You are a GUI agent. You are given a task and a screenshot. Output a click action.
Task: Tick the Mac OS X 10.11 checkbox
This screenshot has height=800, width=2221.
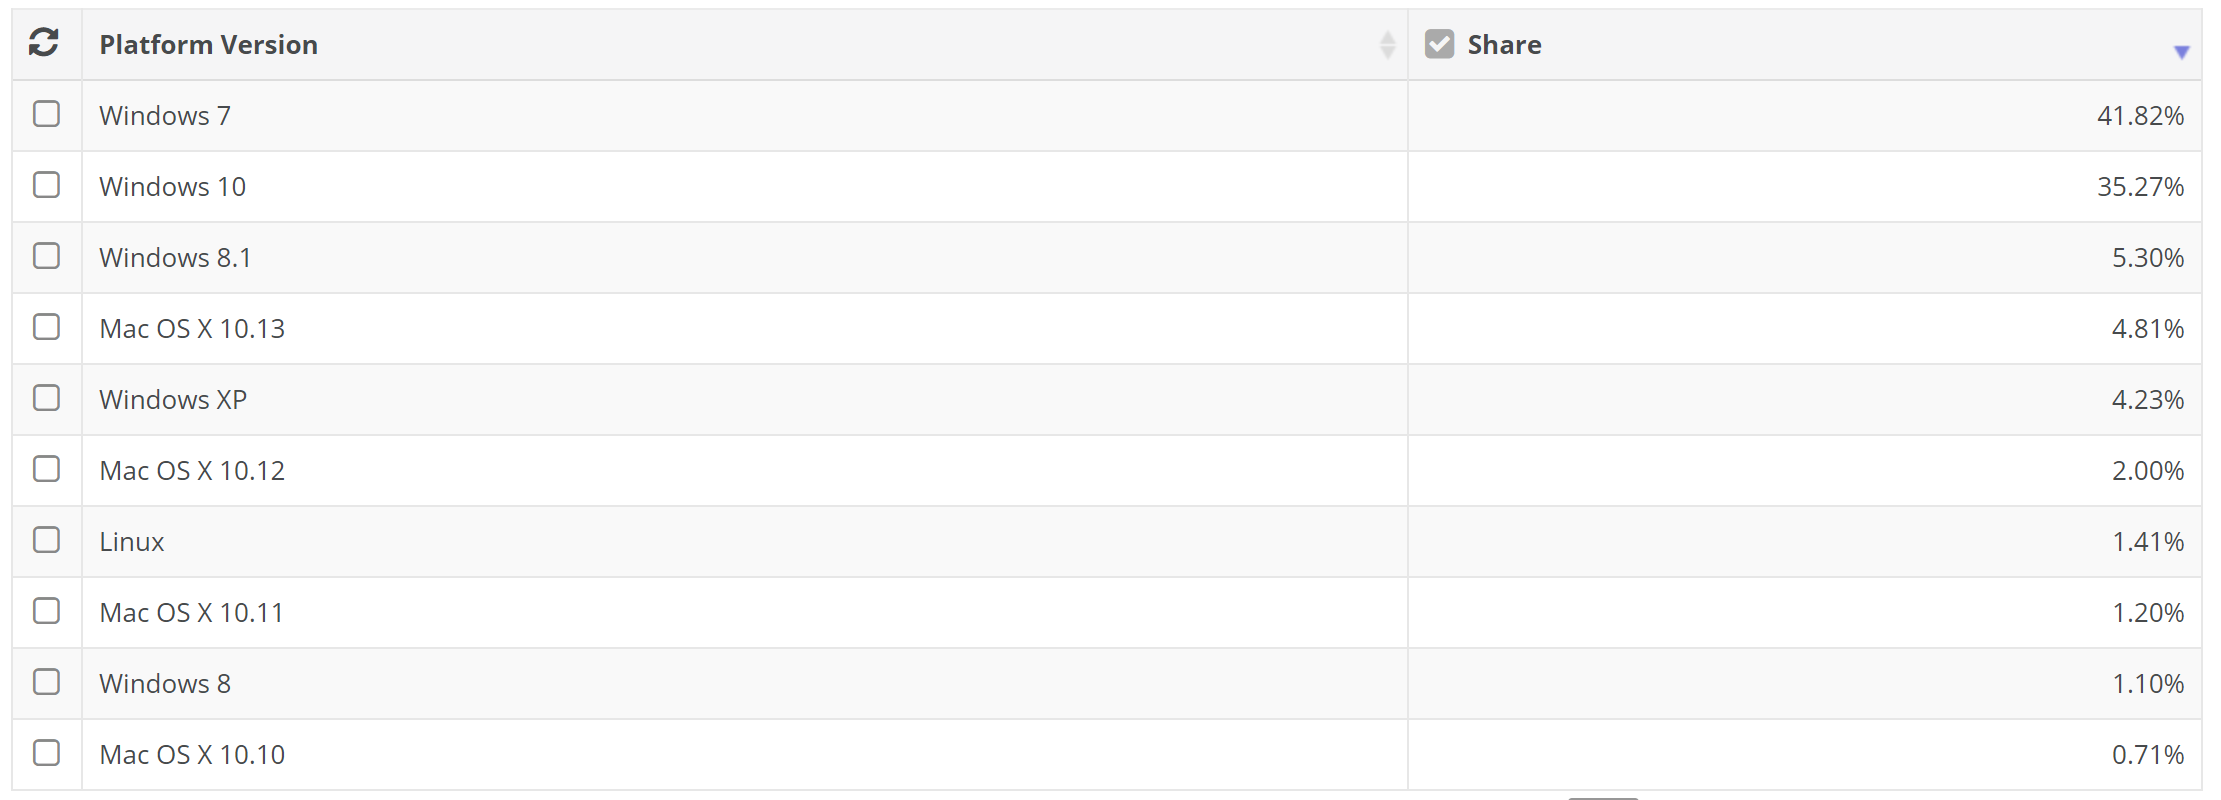46,611
